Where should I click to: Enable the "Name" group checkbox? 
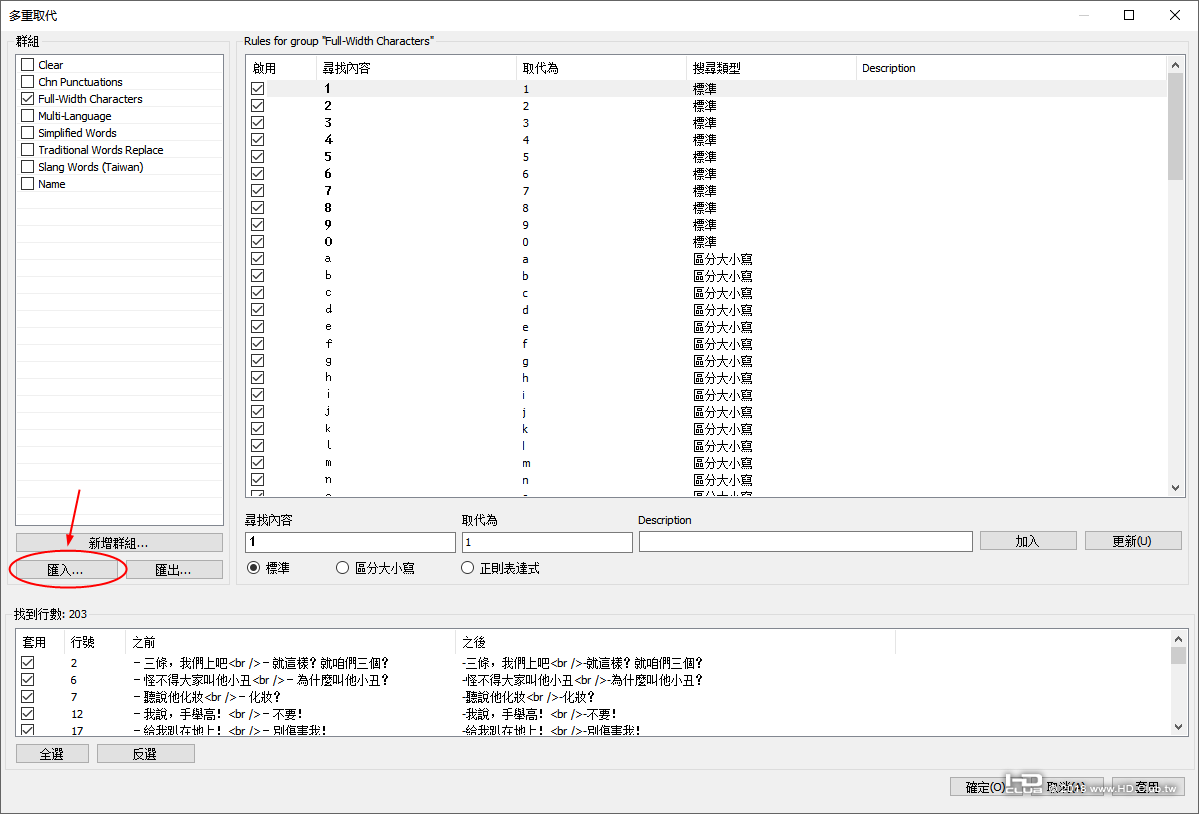28,183
